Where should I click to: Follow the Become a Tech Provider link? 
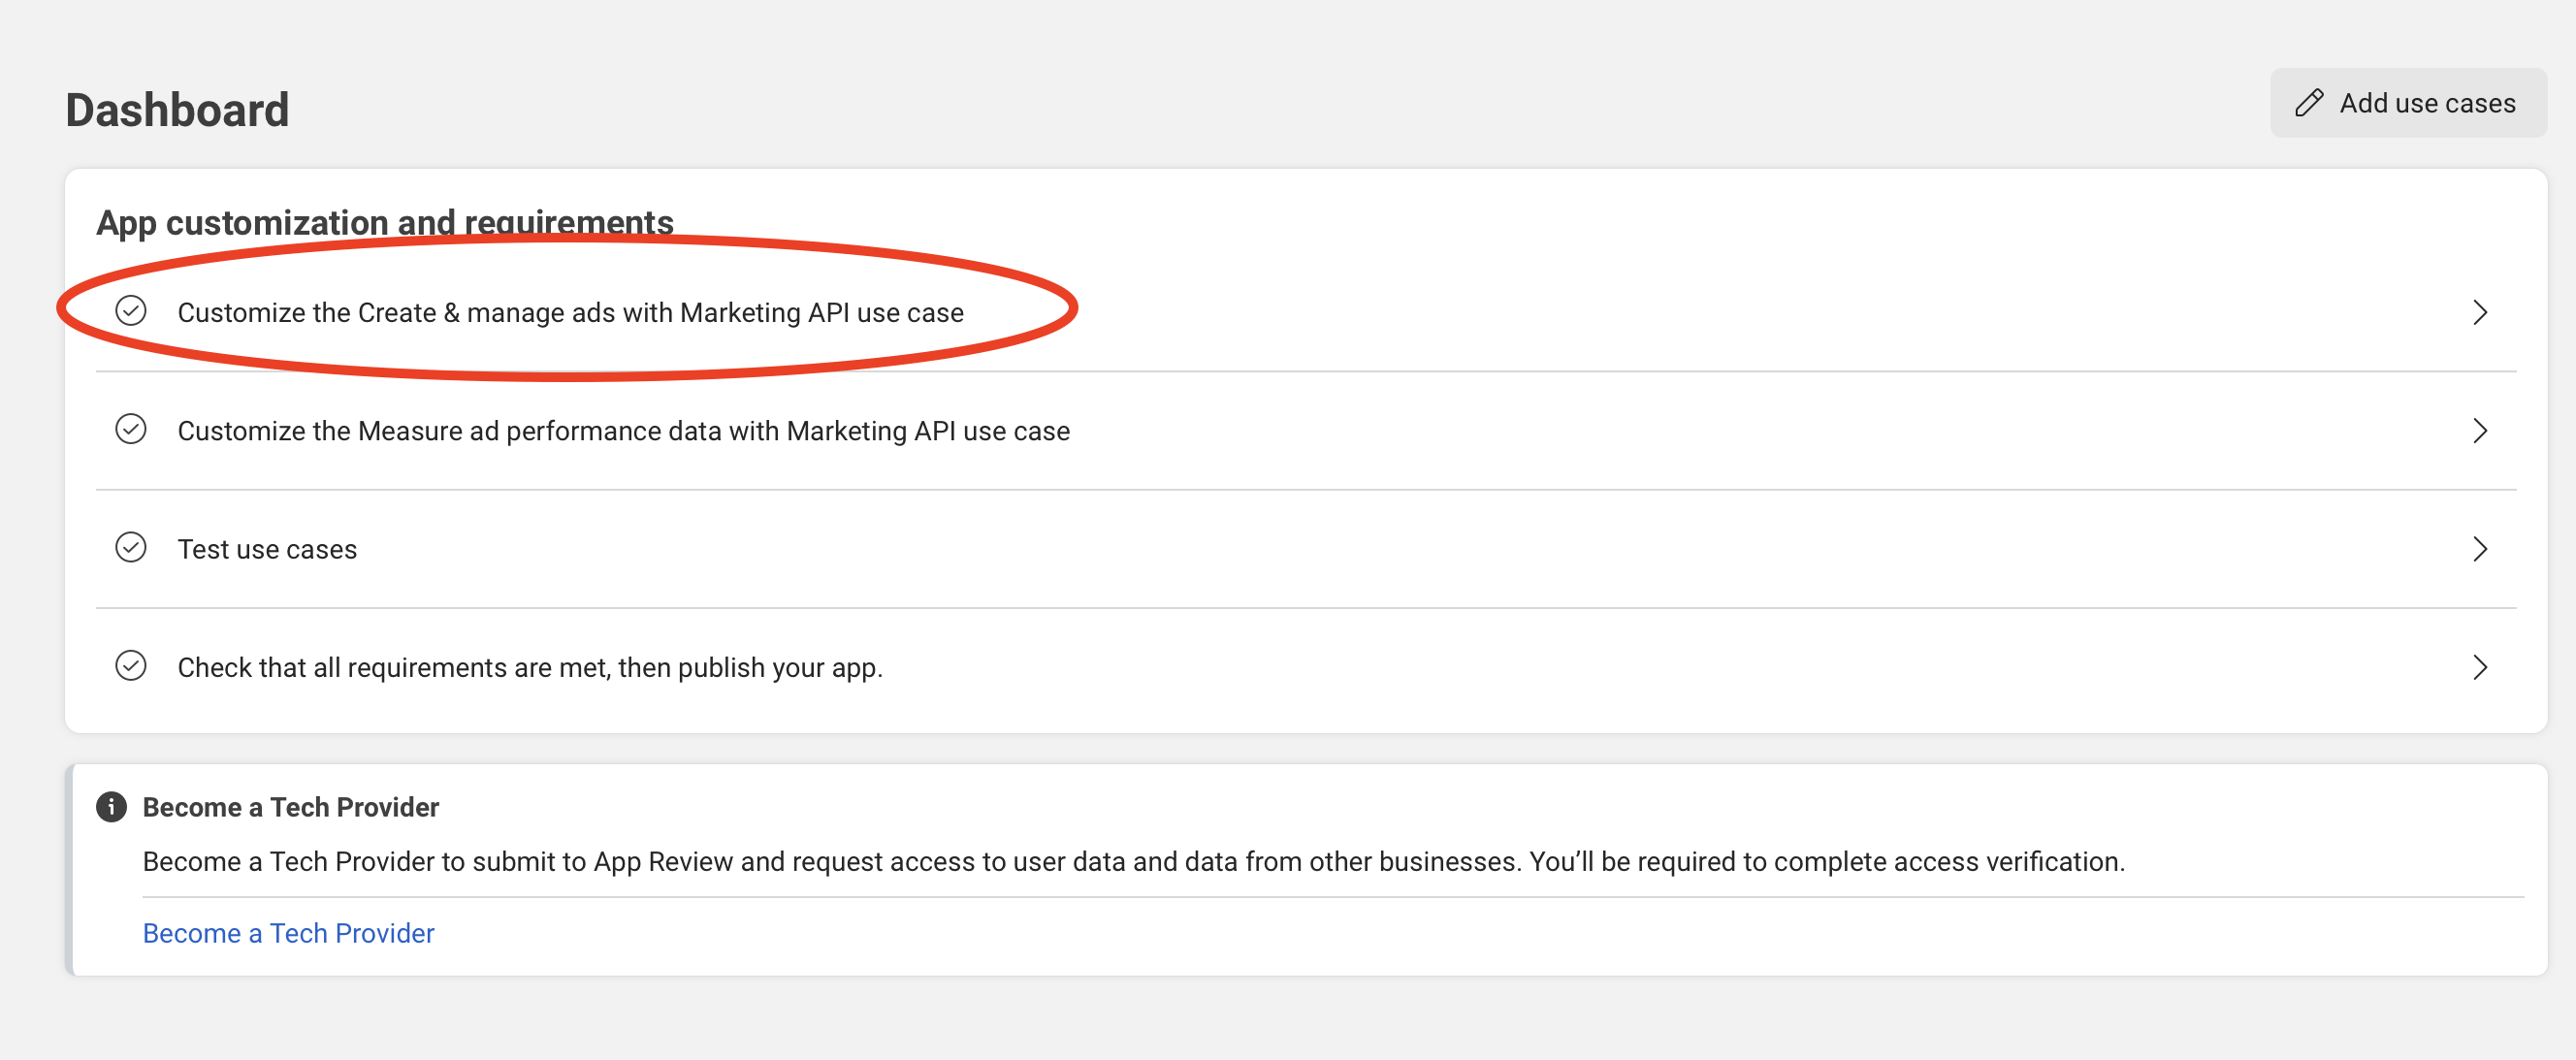pos(288,932)
